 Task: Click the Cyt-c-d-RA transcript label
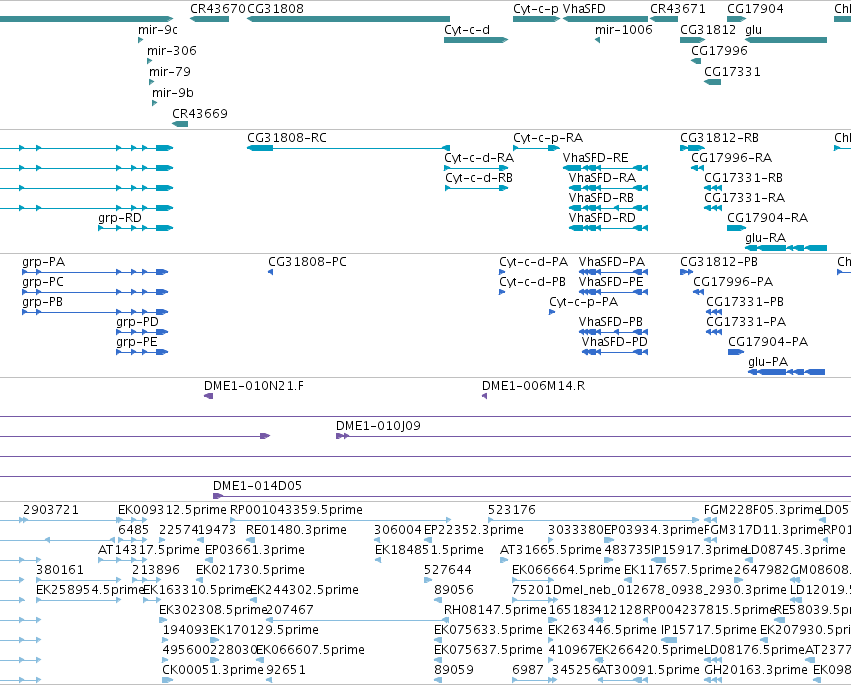479,158
